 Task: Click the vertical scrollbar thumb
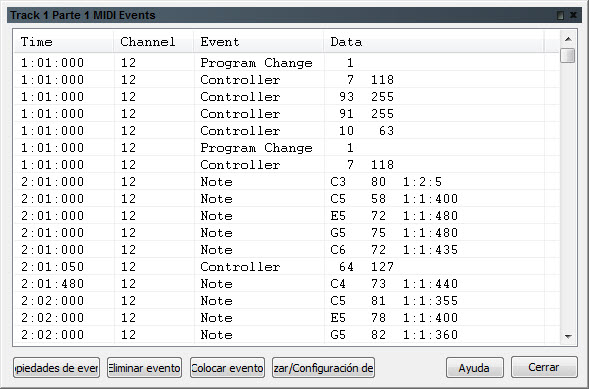pos(568,56)
